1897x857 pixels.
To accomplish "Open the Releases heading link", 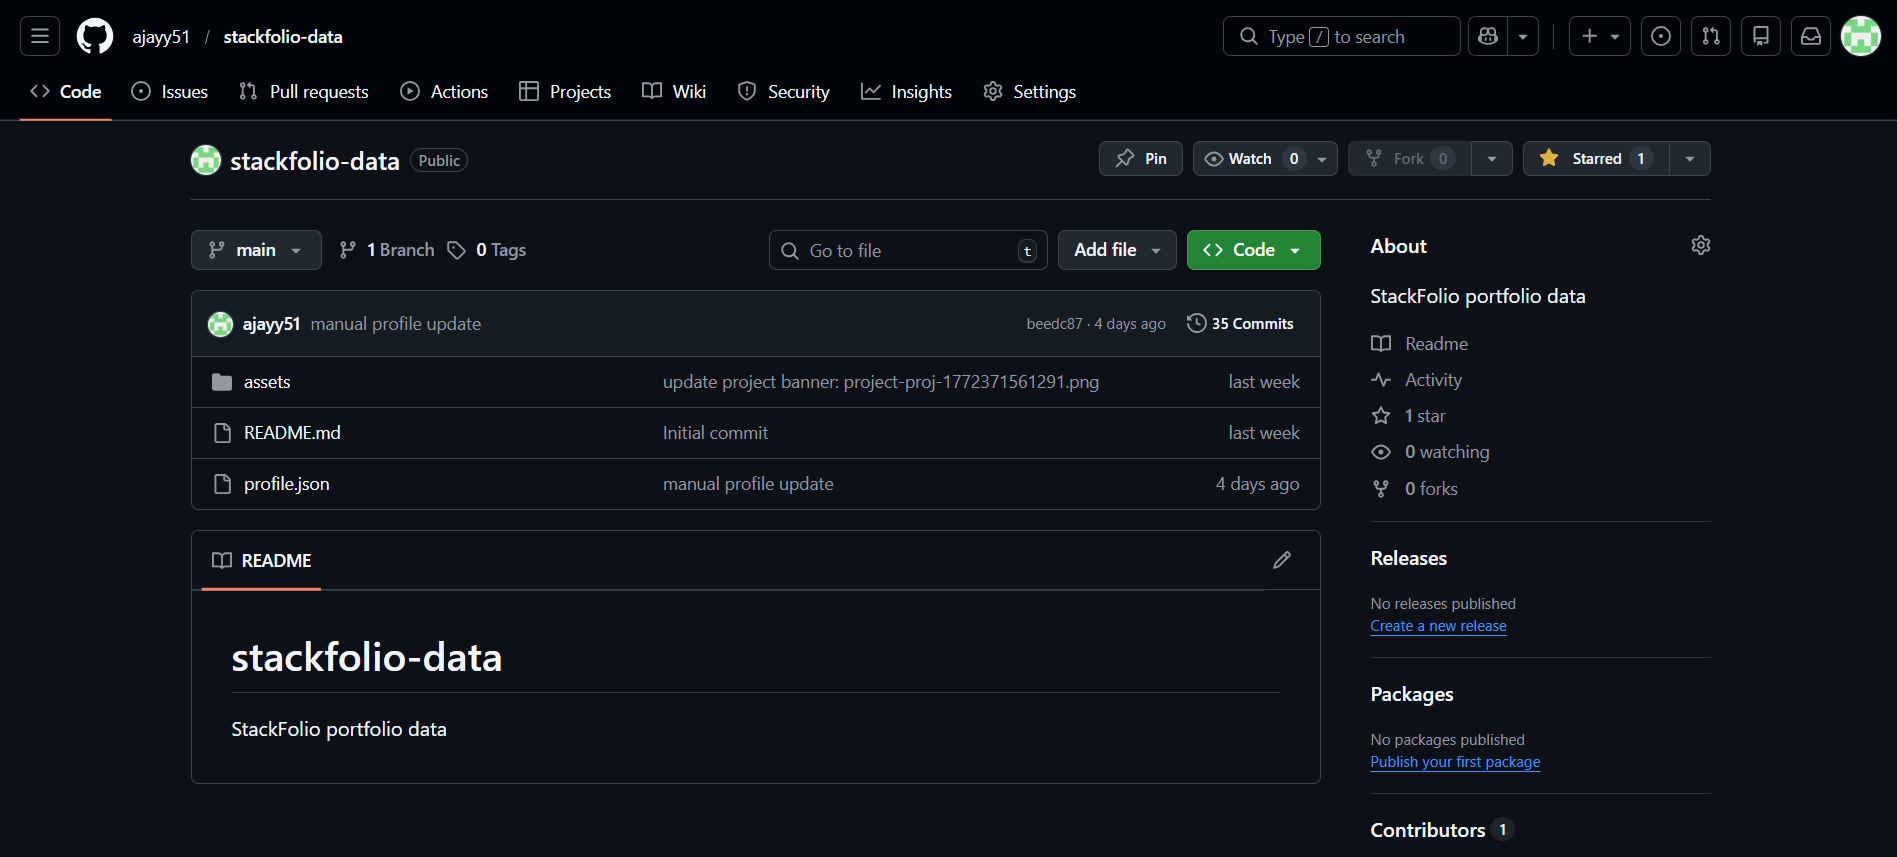I will [x=1408, y=558].
